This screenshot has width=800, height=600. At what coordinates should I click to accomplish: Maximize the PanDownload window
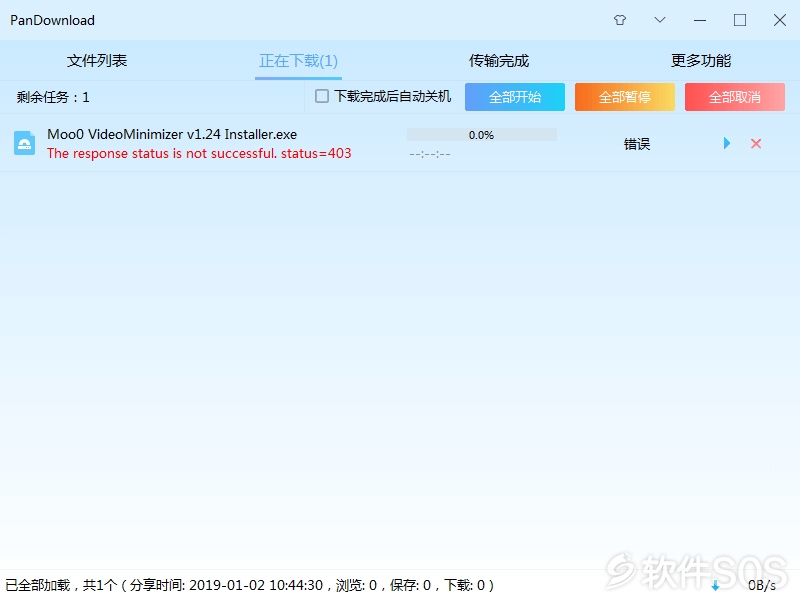pos(740,20)
